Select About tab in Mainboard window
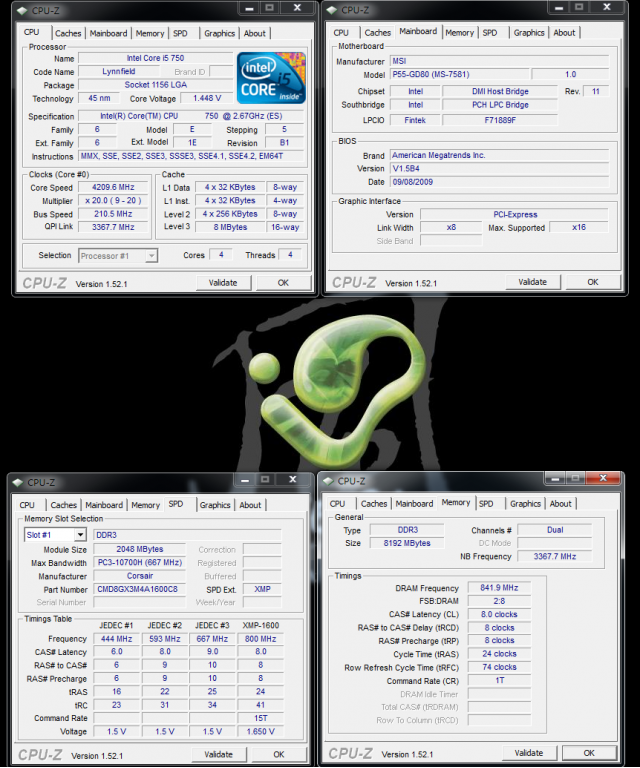This screenshot has width=640, height=768. point(564,33)
